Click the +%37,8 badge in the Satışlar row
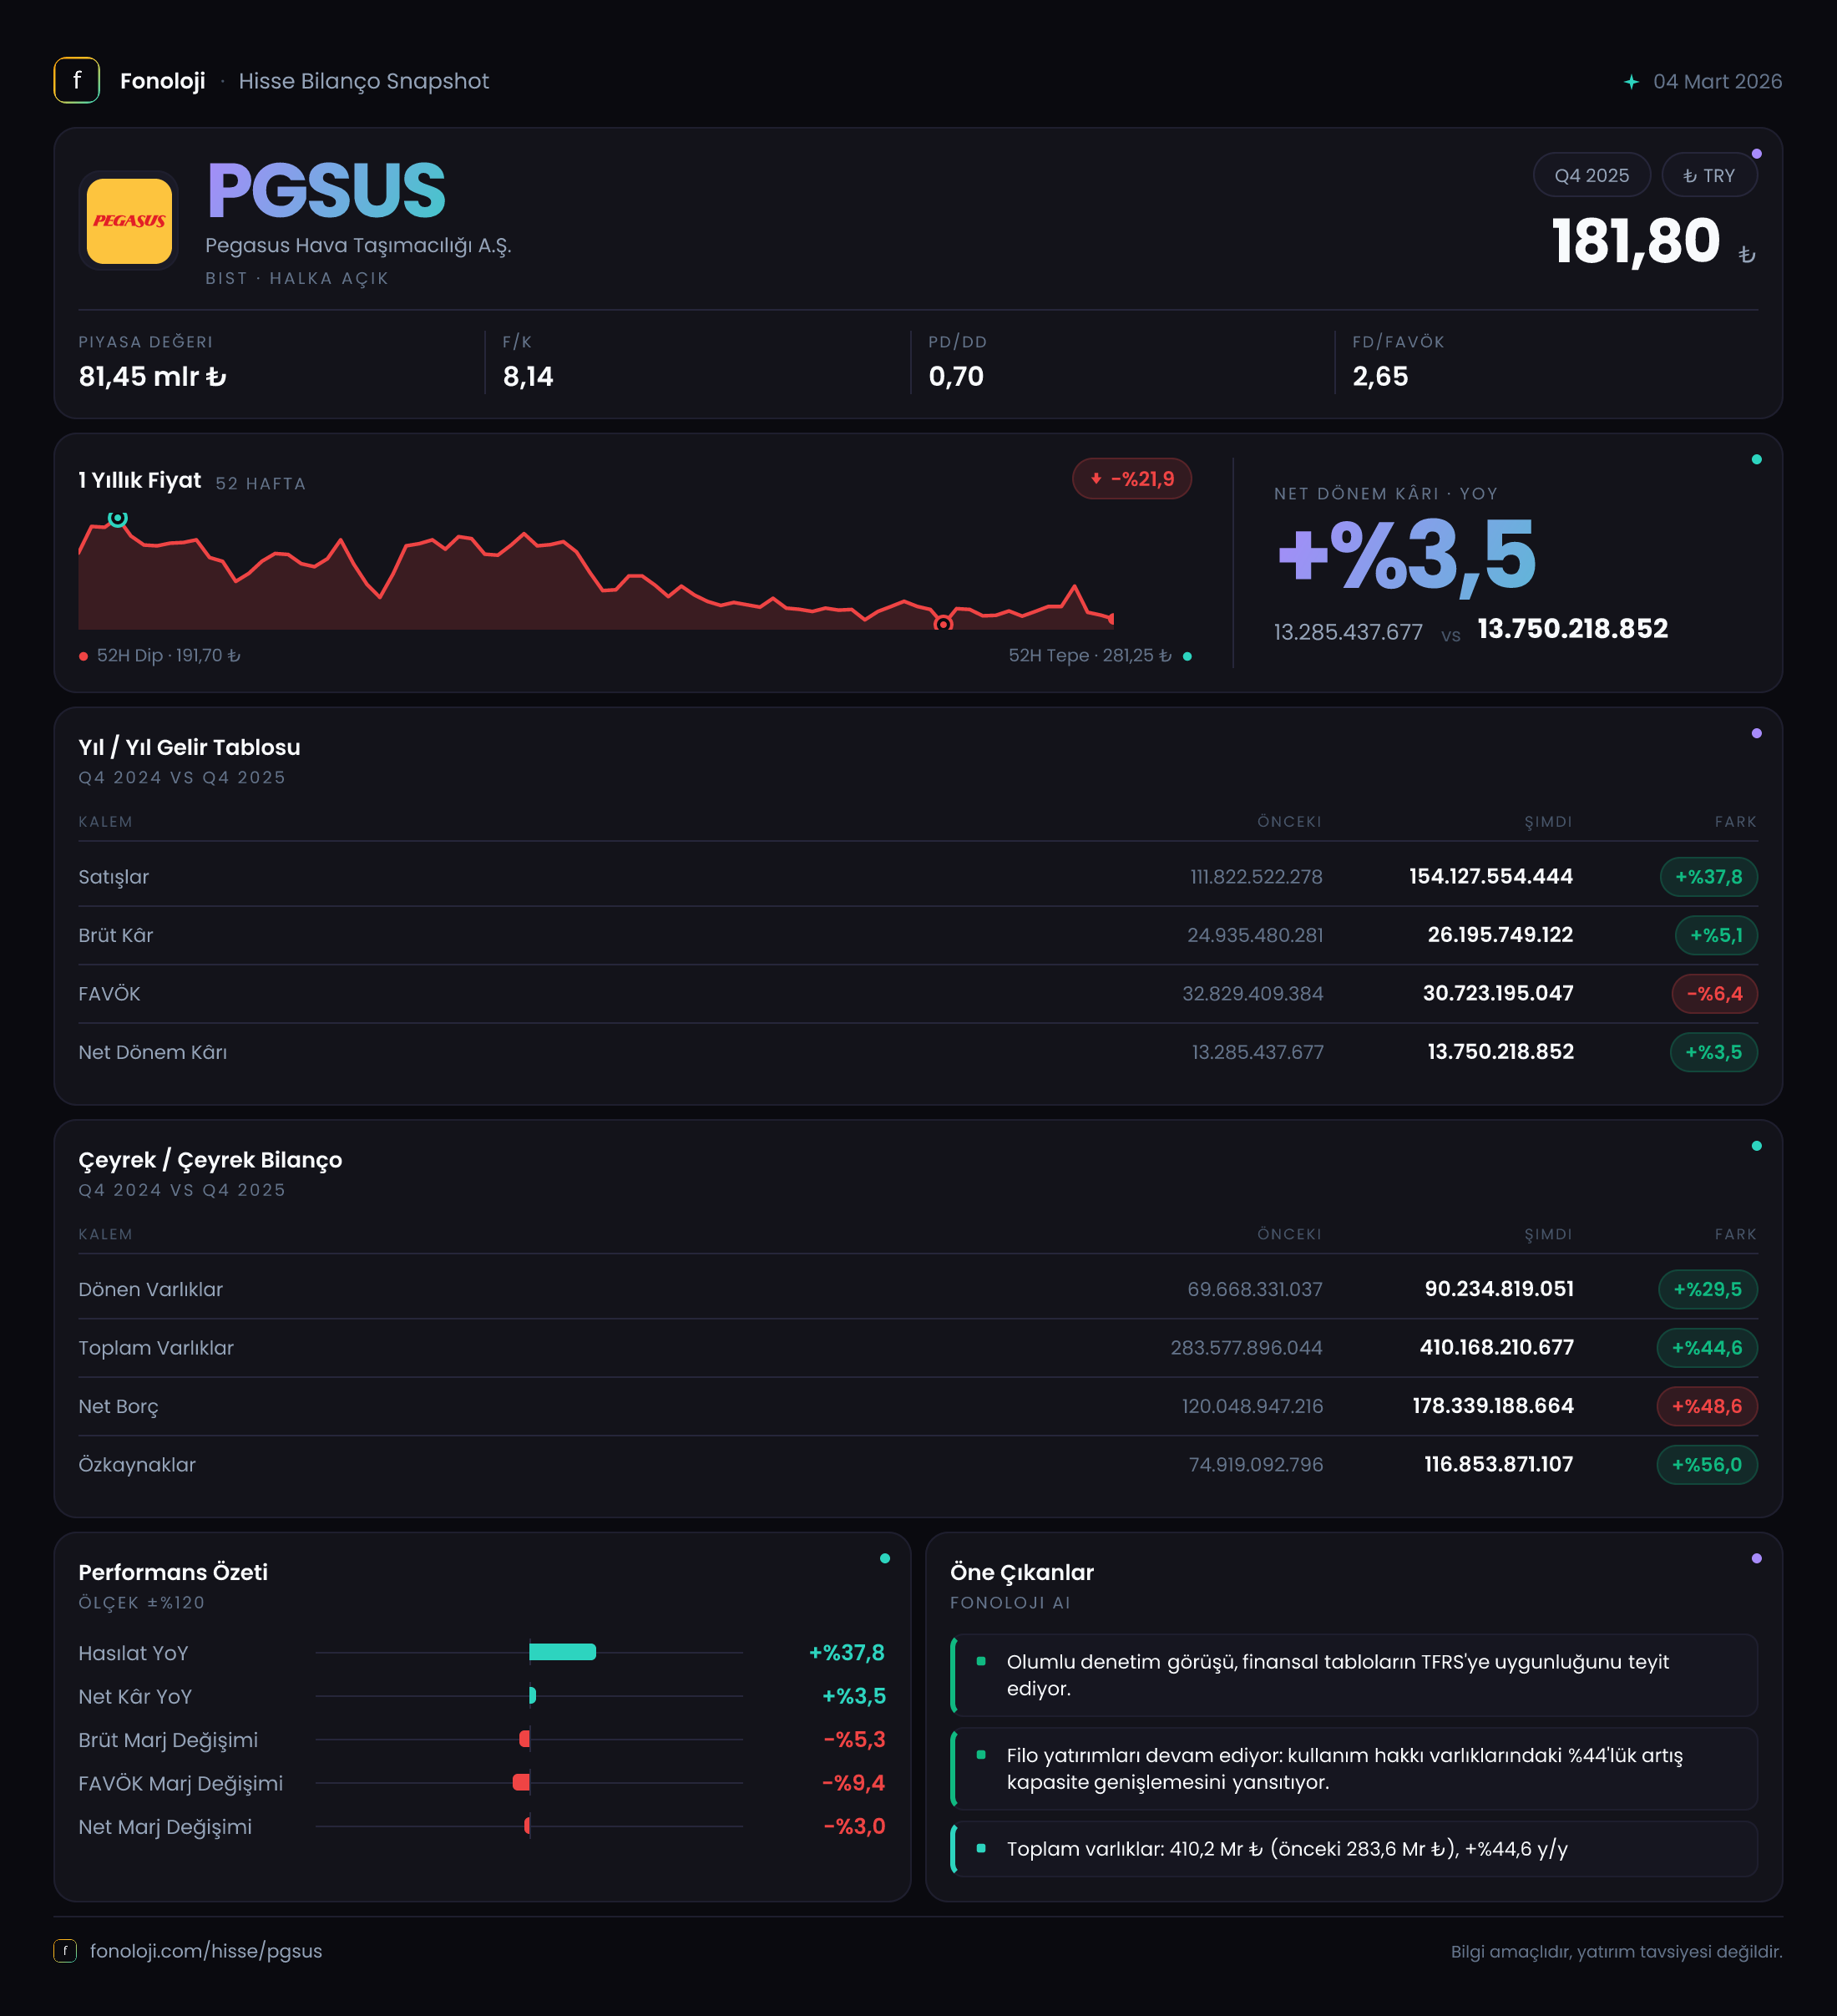1837x2016 pixels. click(1709, 877)
